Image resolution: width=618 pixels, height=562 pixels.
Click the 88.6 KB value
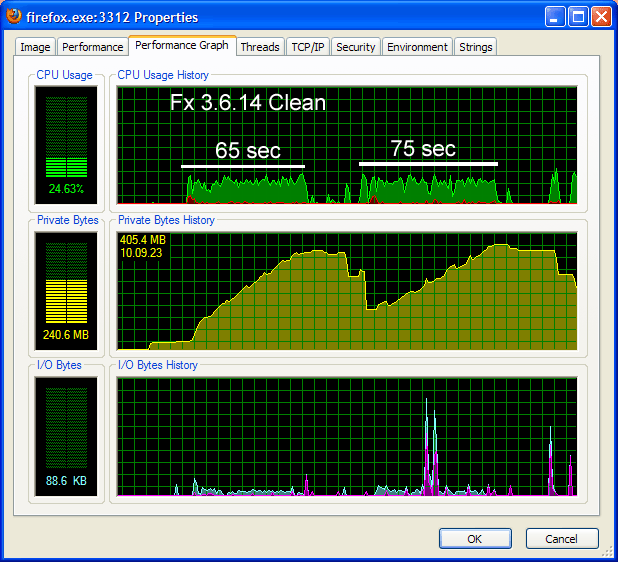[x=66, y=481]
